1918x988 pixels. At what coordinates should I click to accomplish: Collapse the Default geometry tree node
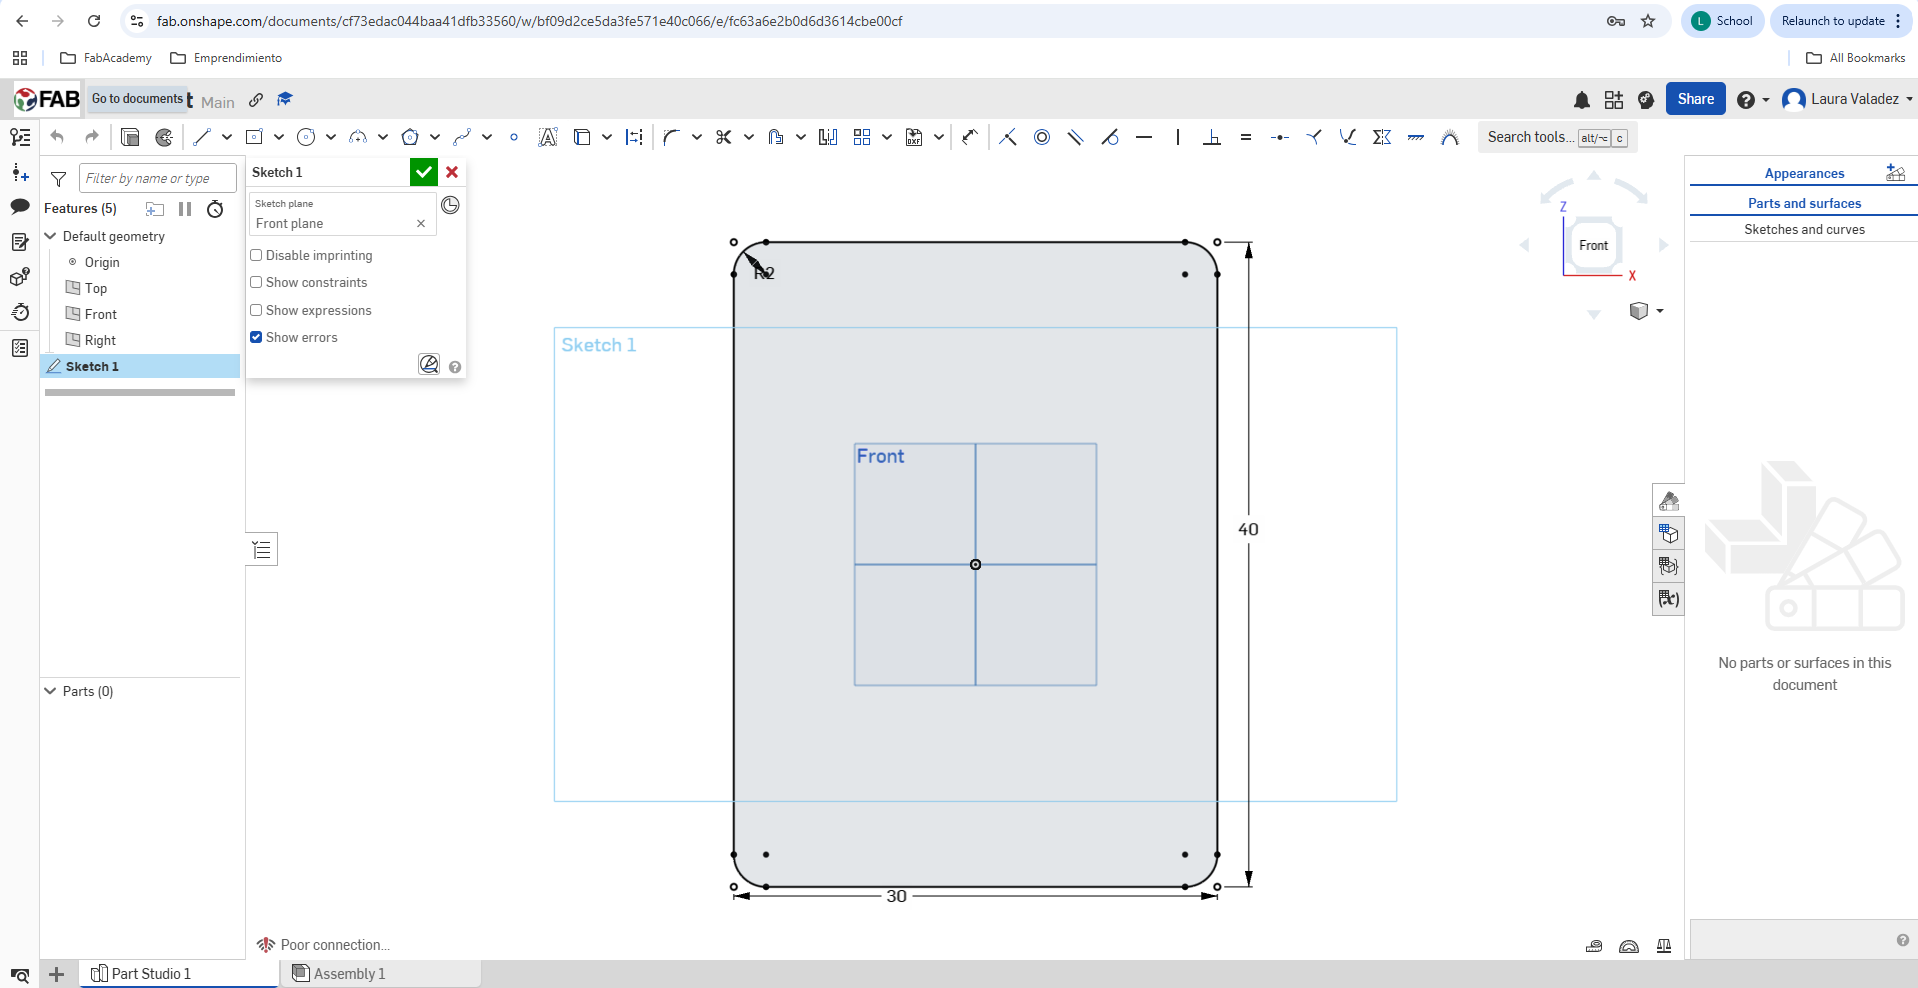tap(50, 236)
